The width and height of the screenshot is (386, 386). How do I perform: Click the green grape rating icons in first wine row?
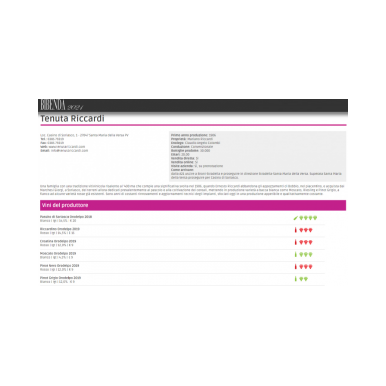tap(308, 218)
